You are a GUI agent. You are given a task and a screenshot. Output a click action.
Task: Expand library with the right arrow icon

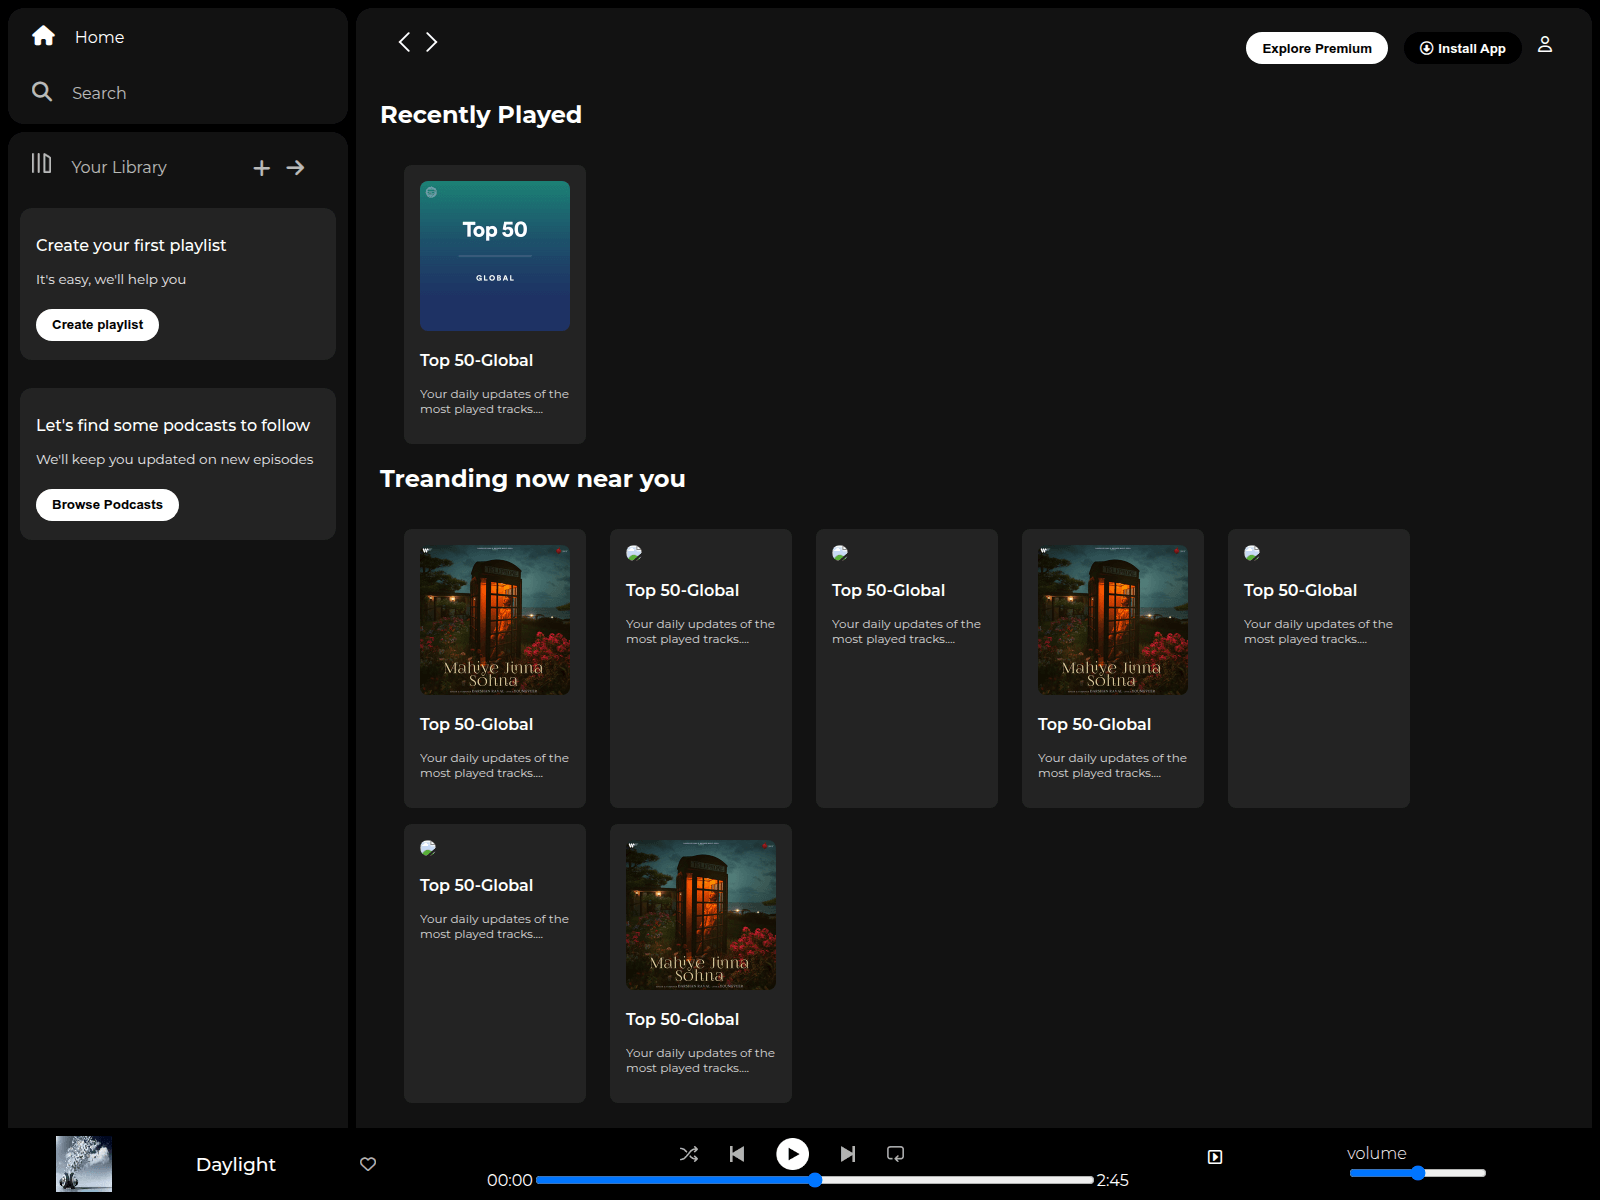(295, 168)
